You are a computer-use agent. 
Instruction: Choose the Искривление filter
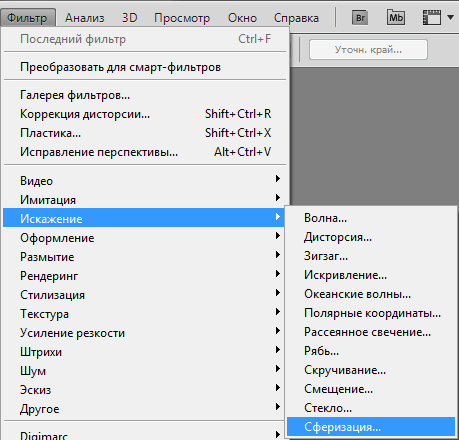click(x=371, y=275)
